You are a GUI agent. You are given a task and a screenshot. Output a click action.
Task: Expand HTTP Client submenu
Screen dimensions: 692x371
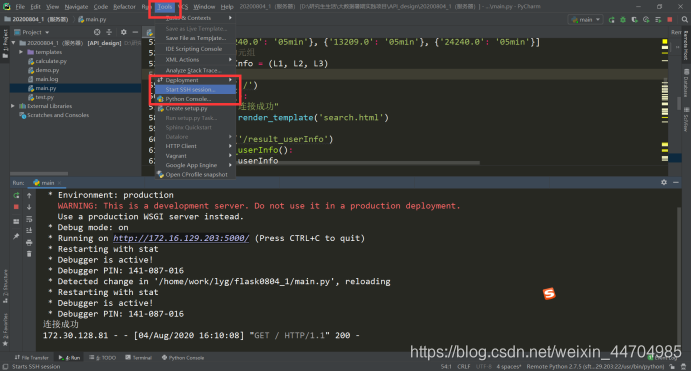point(196,146)
